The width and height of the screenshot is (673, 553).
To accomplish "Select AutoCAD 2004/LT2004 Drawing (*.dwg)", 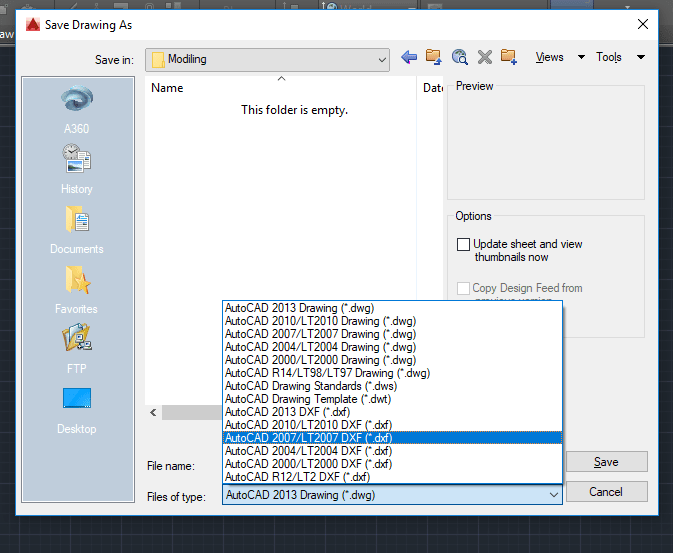I will 392,347.
